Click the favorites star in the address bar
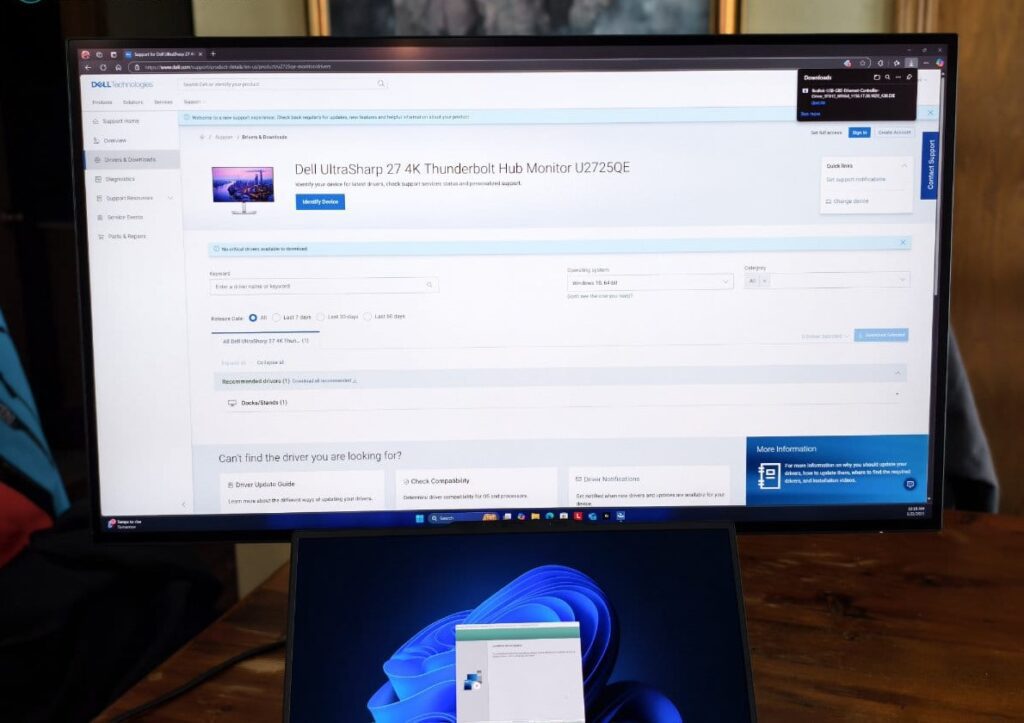The image size is (1024, 723). click(x=863, y=63)
